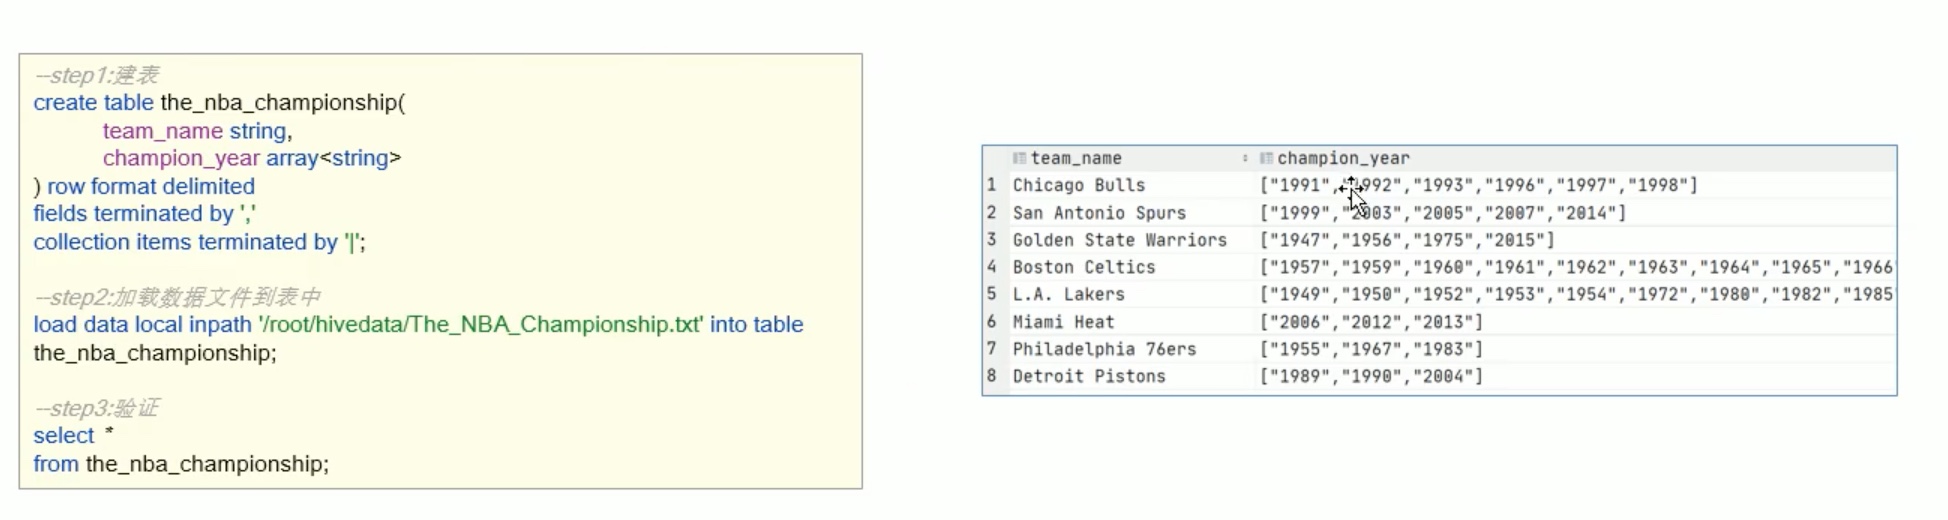The width and height of the screenshot is (1948, 520).
Task: Click the San Antonio Spurs cell
Action: pos(1131,213)
